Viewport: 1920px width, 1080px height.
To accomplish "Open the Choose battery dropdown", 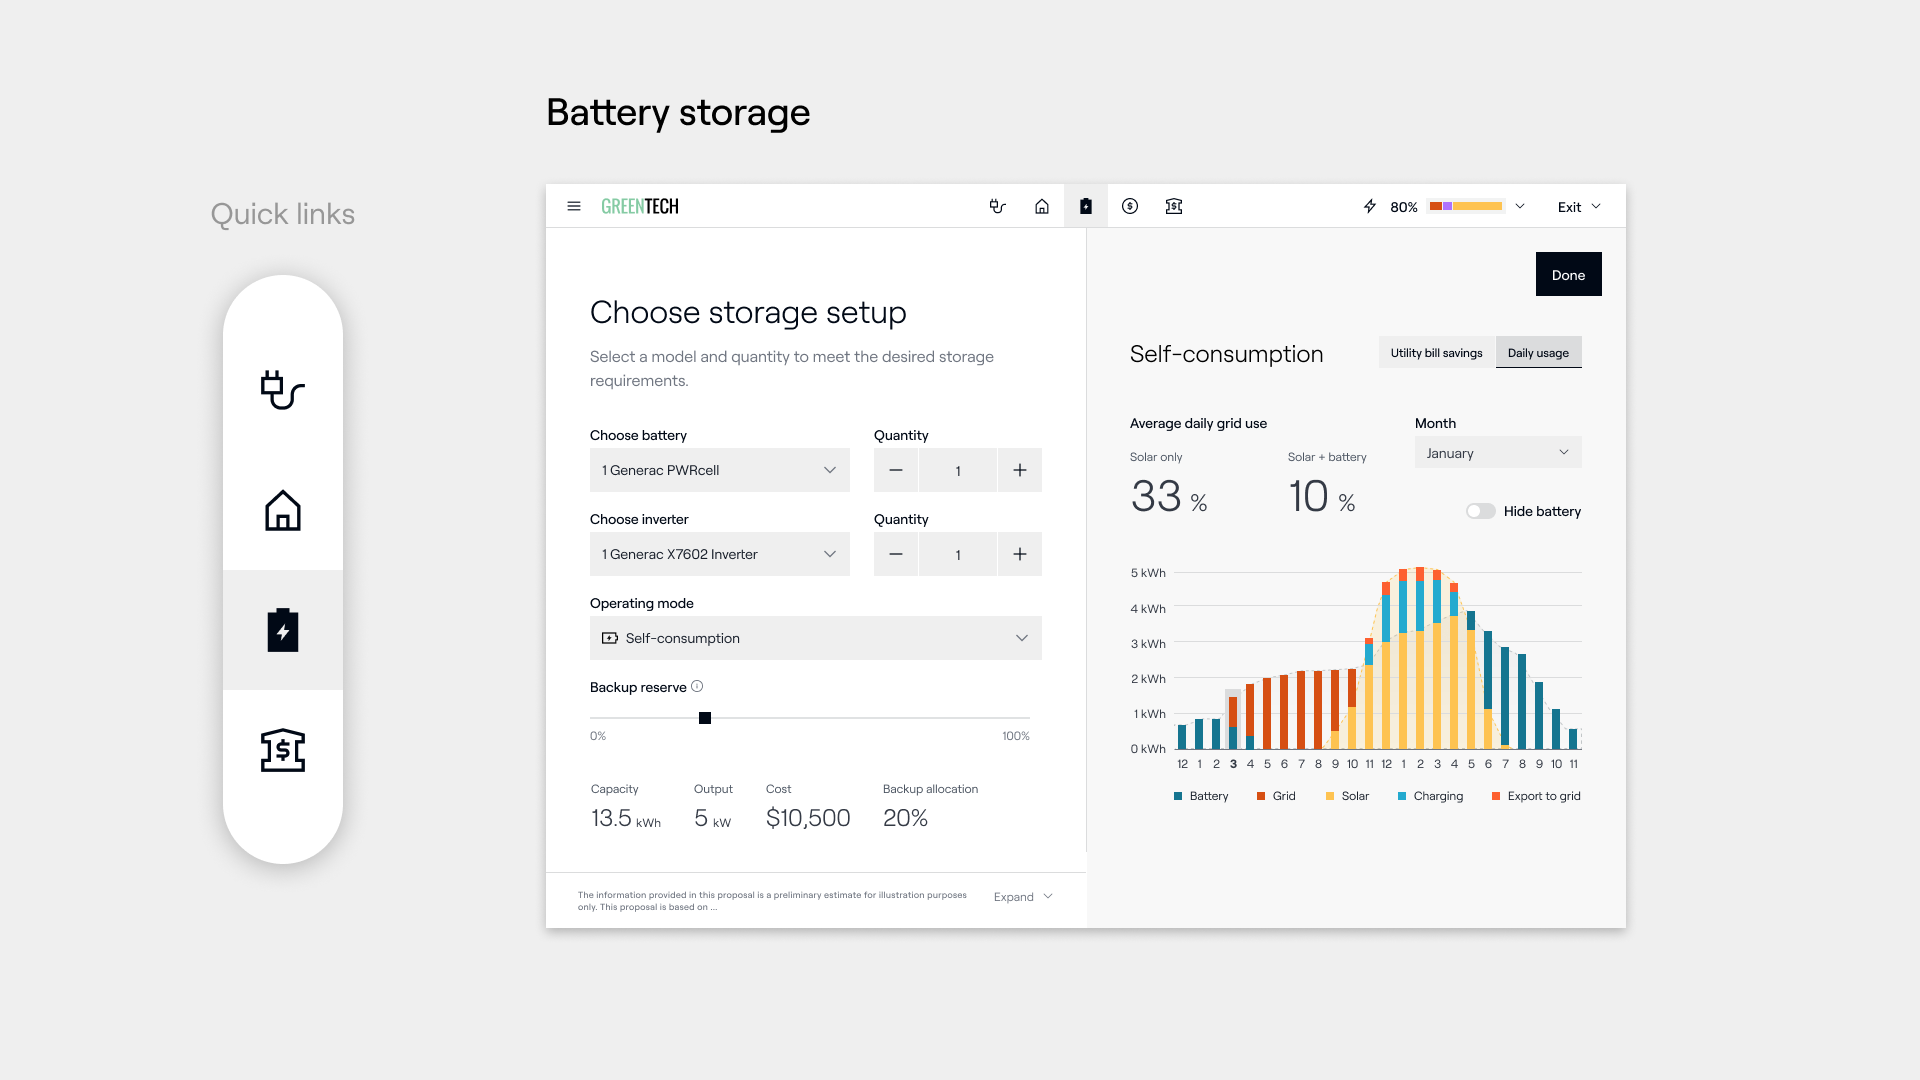I will coord(719,470).
